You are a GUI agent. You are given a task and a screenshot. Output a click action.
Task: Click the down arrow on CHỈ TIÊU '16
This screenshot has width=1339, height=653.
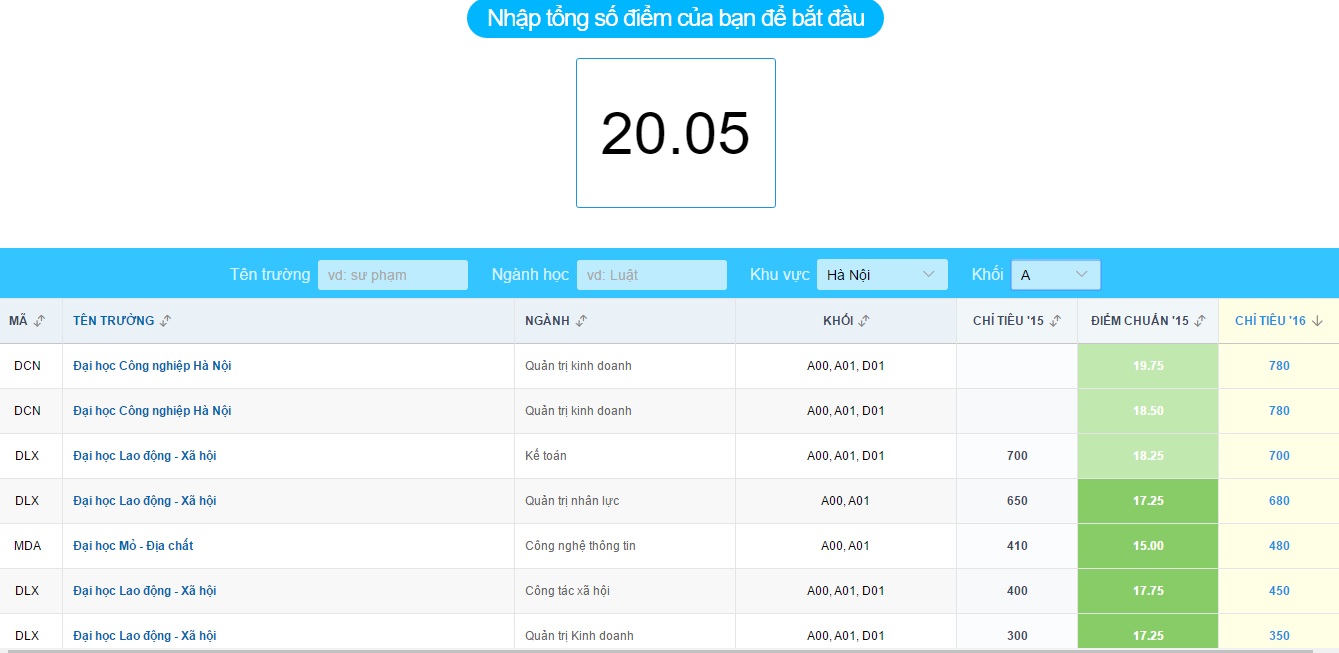pos(1317,321)
